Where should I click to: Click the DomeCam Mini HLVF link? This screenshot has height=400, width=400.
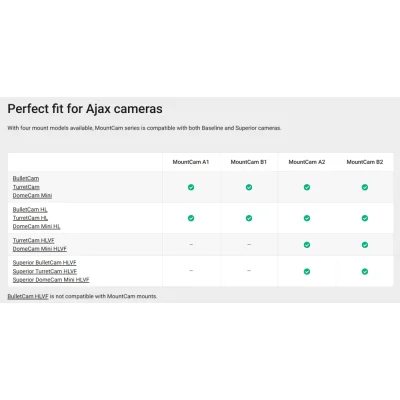click(40, 249)
